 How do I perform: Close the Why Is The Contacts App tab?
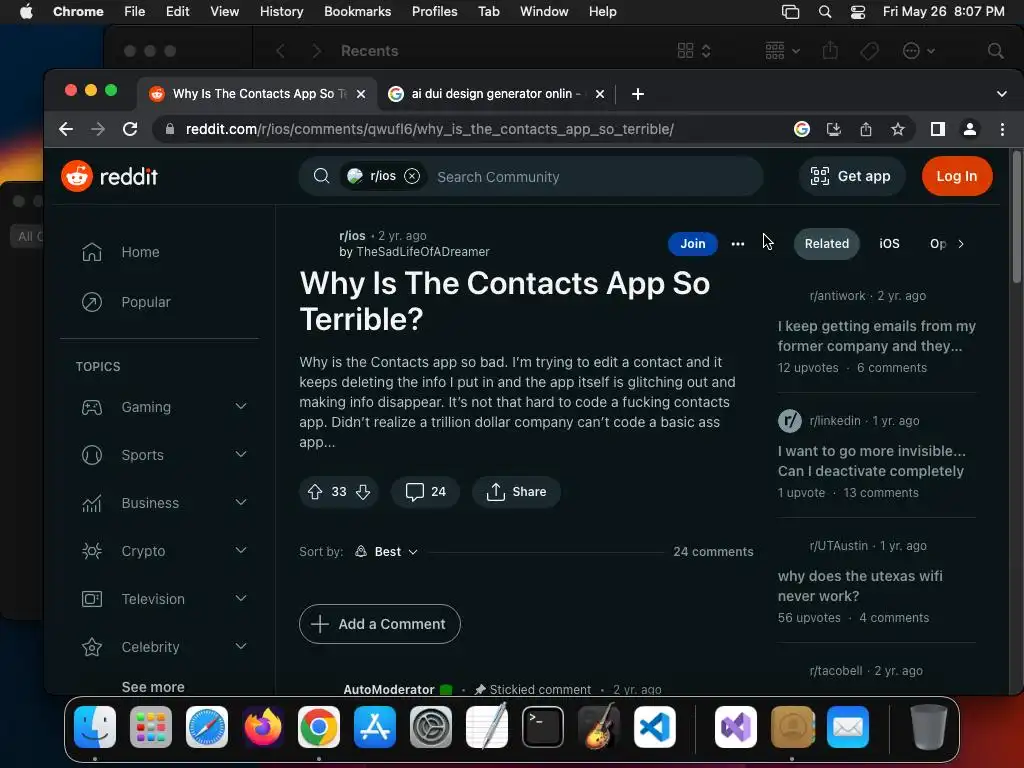[360, 94]
